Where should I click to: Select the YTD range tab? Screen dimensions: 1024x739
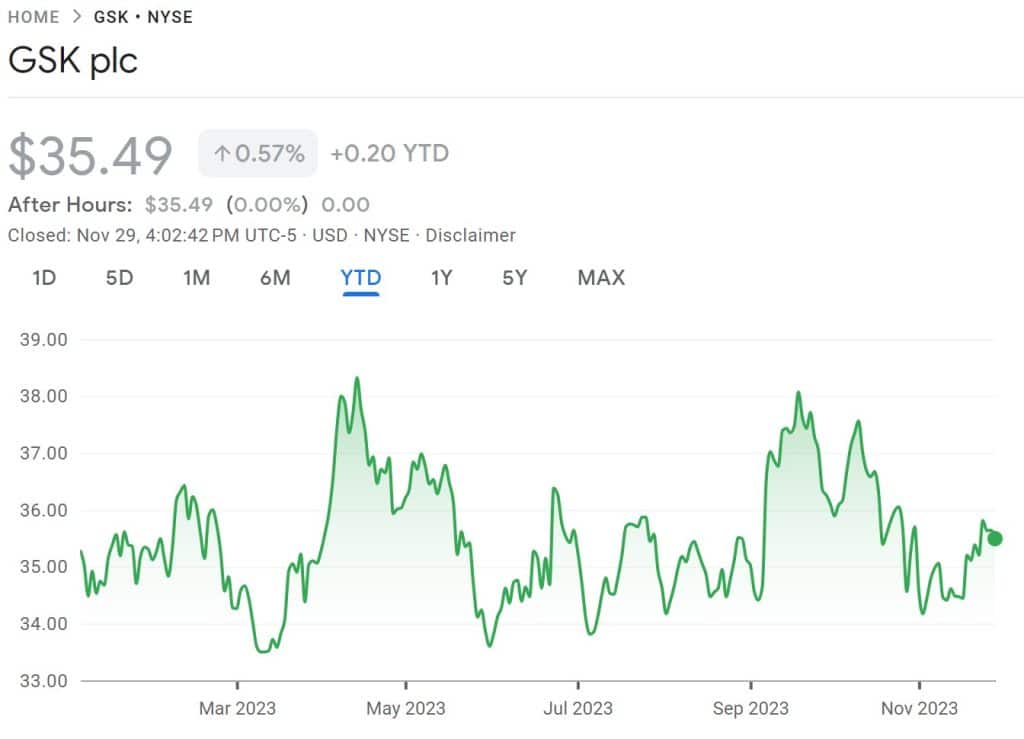360,279
